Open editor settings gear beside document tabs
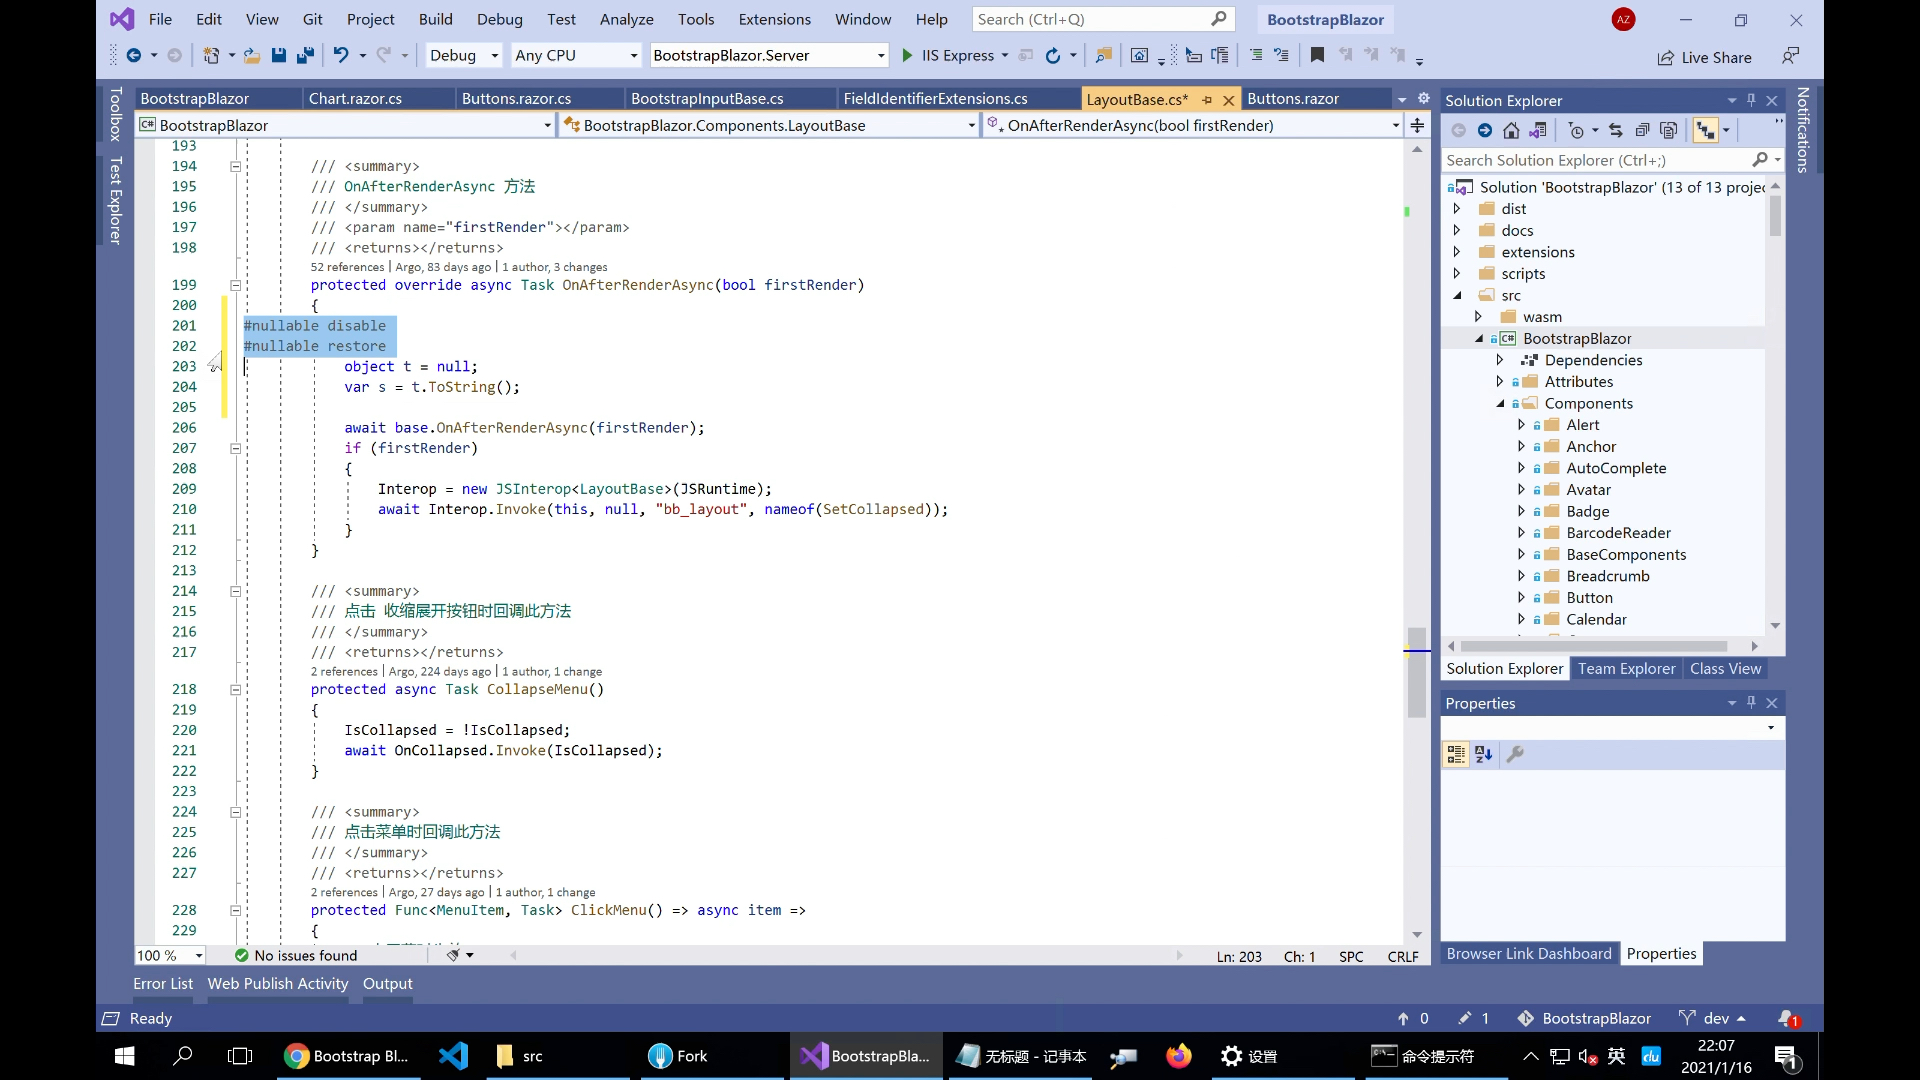1920x1080 pixels. click(1424, 99)
